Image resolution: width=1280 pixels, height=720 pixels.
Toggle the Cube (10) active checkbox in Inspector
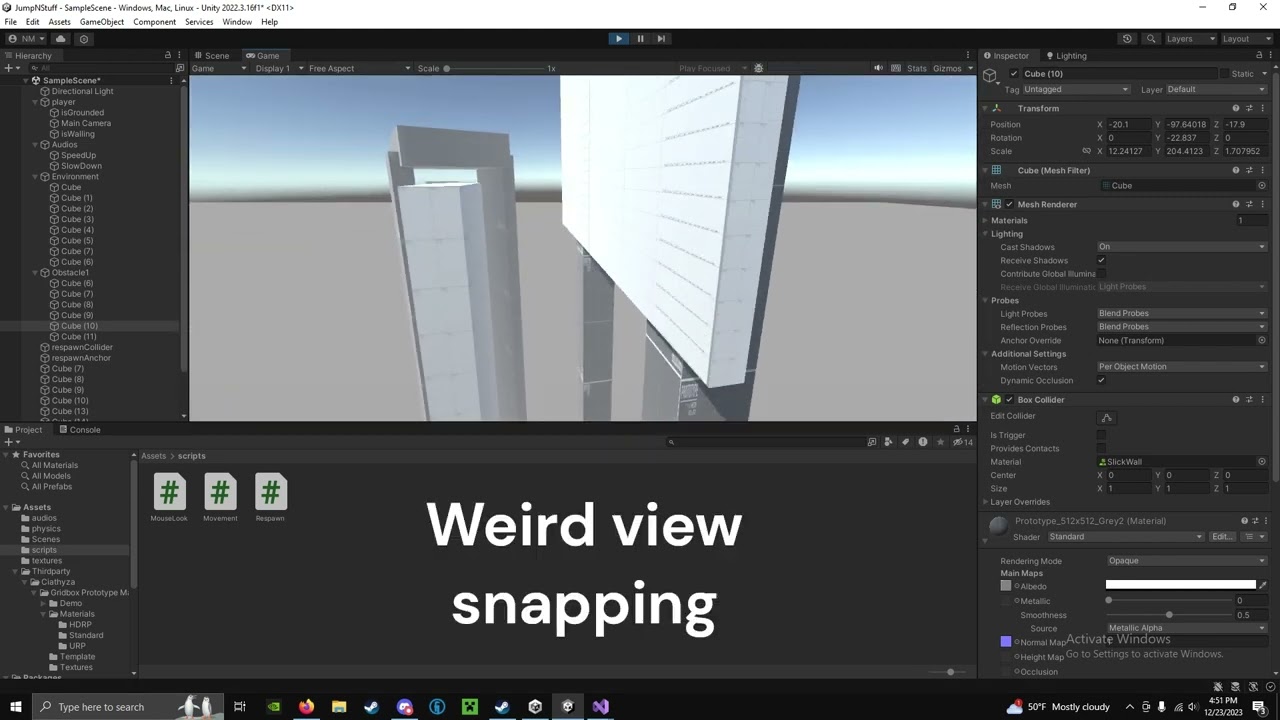pos(1014,74)
